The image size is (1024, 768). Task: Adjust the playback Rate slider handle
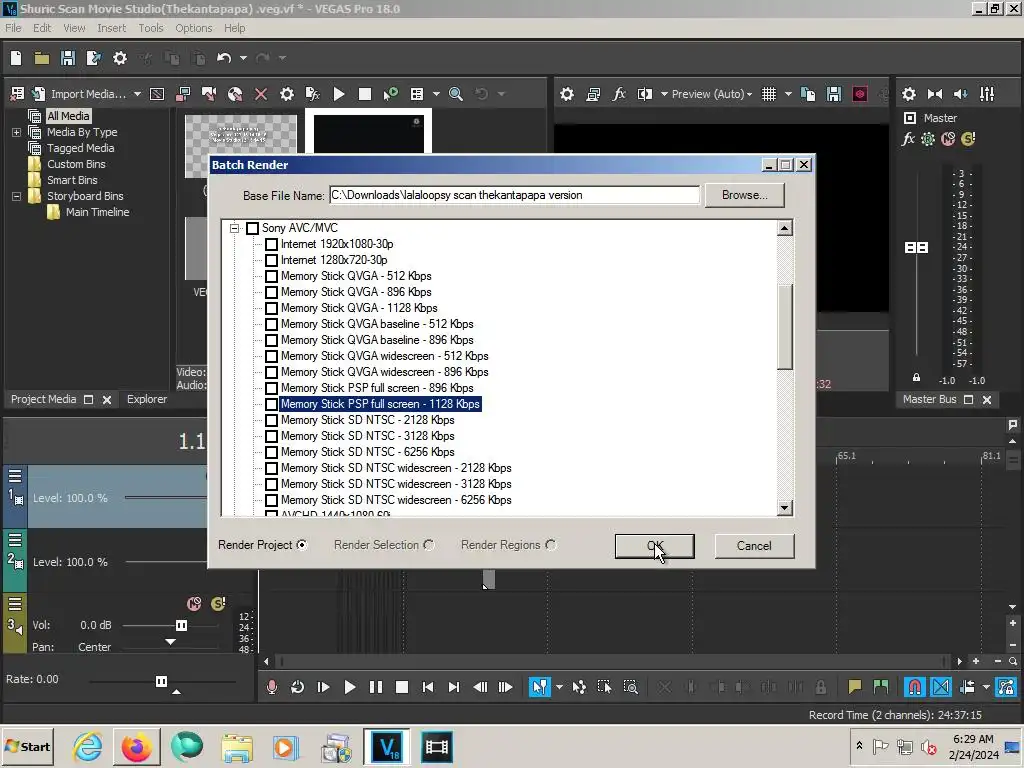click(x=161, y=682)
